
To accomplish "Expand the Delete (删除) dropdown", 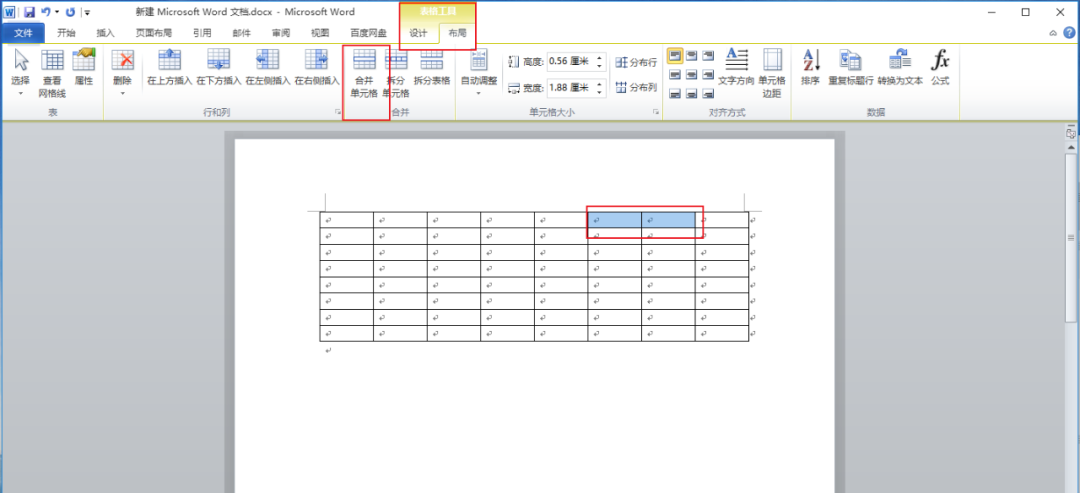I will click(x=122, y=72).
